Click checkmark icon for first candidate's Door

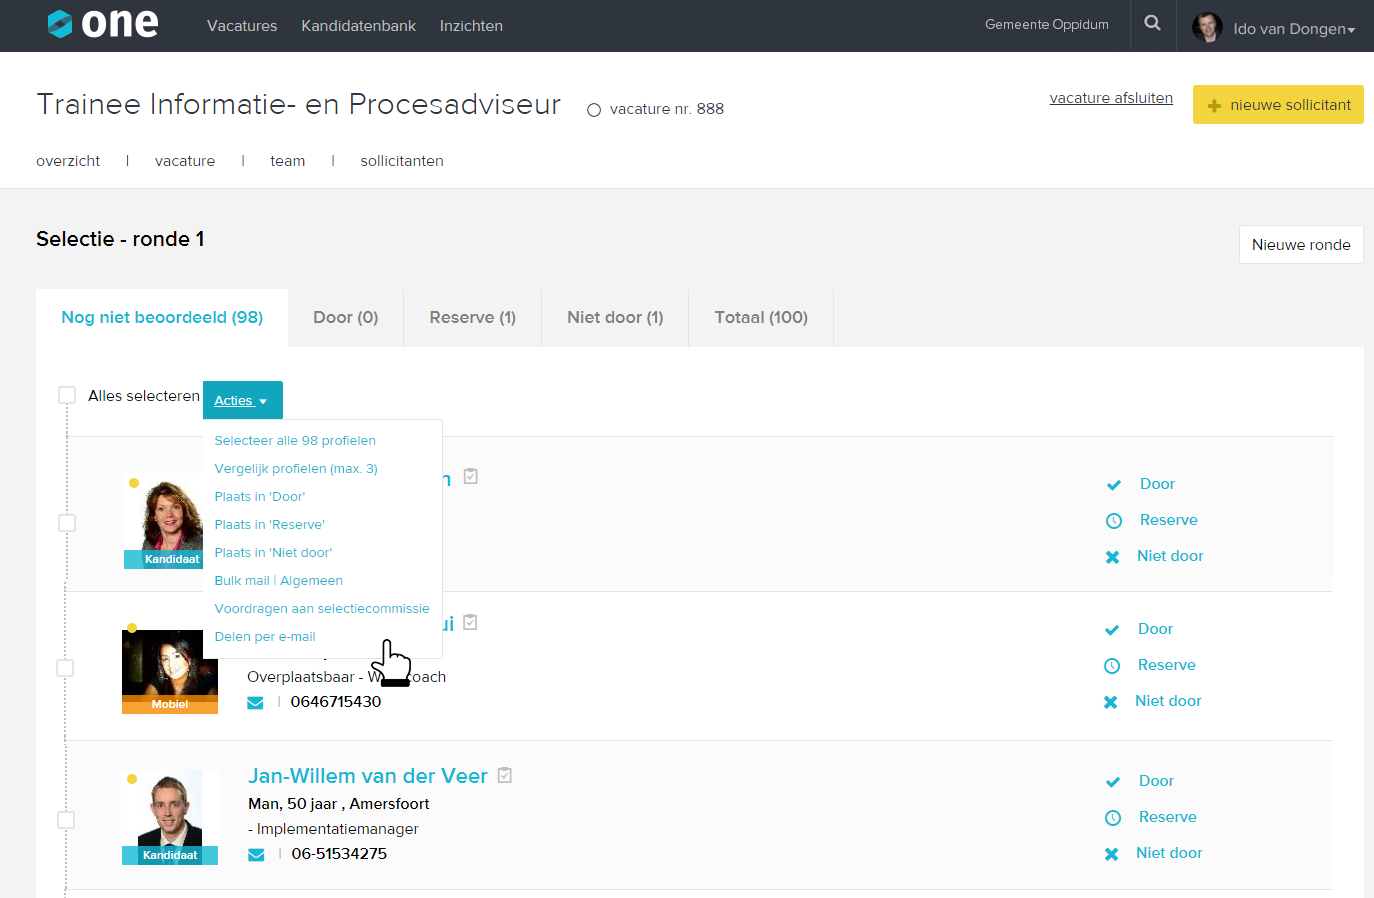(x=1113, y=485)
